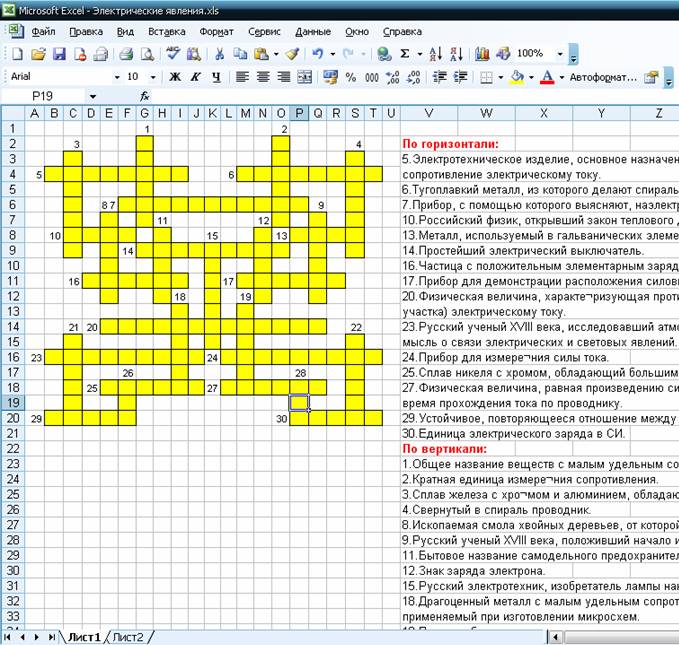This screenshot has width=679, height=645.
Task: Save the workbook with floppy icon
Action: click(59, 54)
